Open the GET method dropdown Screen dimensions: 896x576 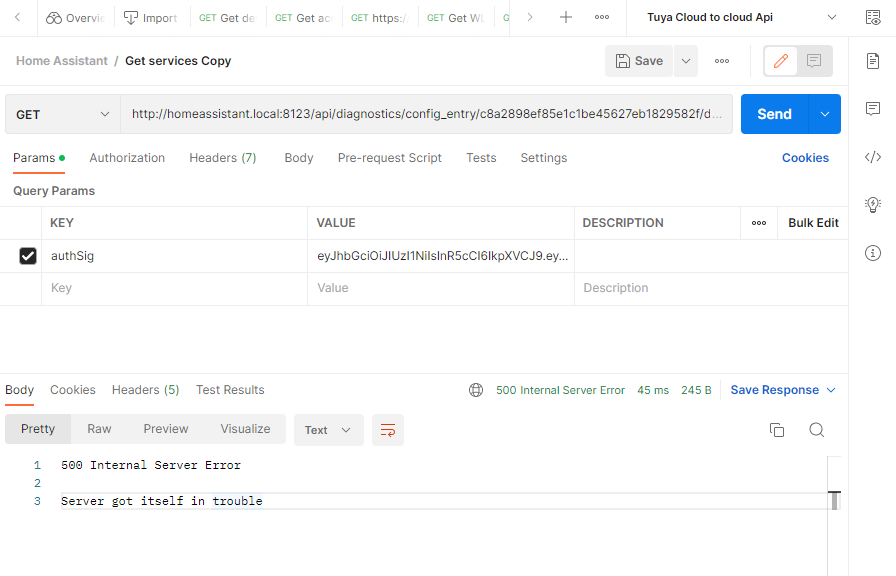click(x=62, y=114)
